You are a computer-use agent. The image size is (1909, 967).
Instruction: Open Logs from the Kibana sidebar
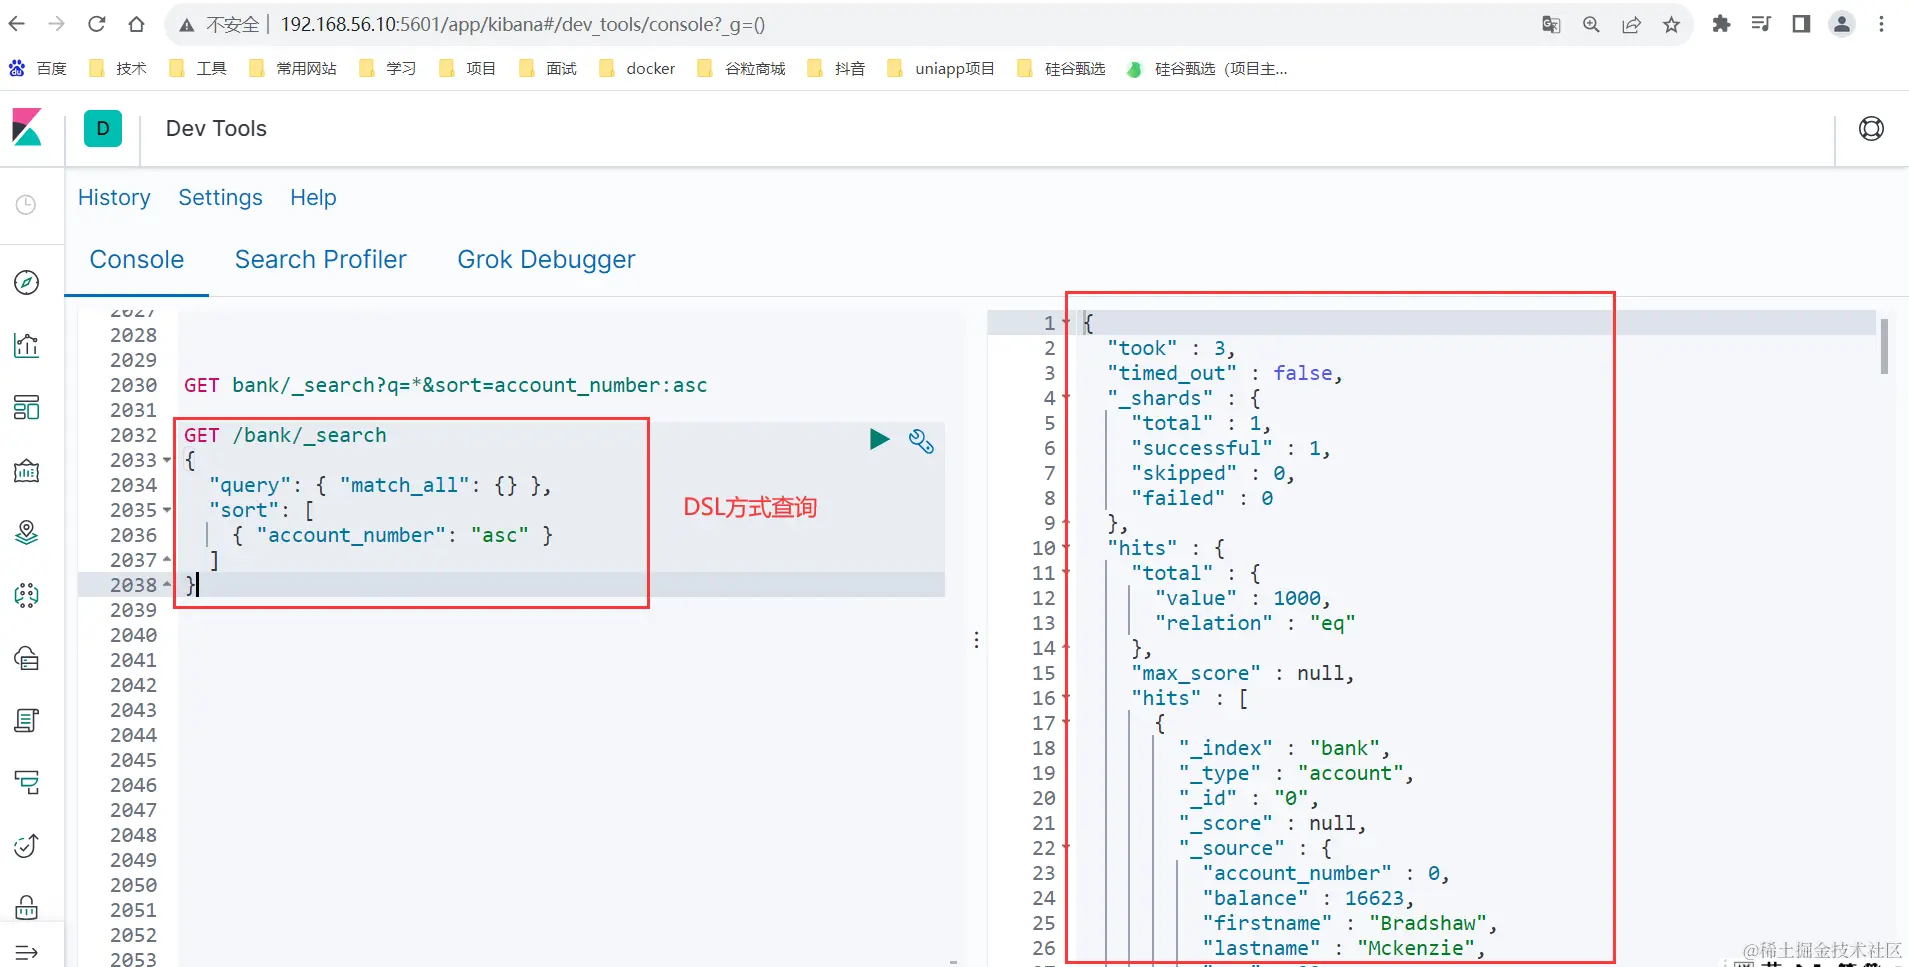pos(27,720)
